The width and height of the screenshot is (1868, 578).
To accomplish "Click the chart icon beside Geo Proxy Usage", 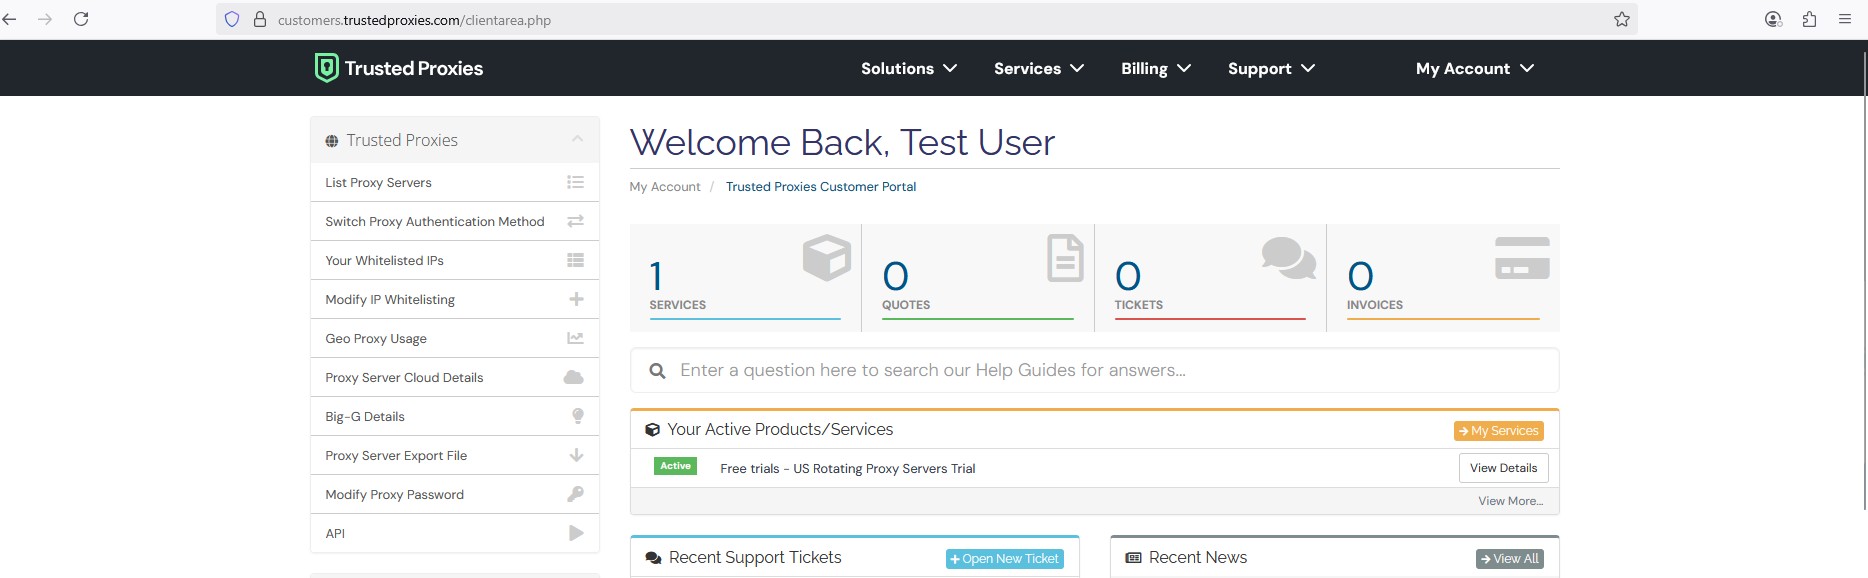I will pyautogui.click(x=575, y=338).
